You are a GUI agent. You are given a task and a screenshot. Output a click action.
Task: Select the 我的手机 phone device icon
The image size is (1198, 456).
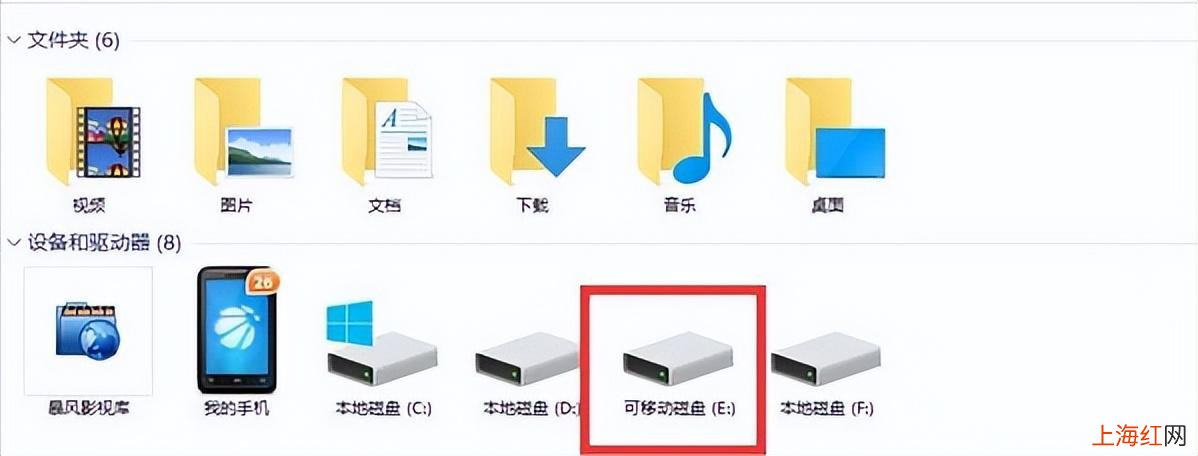[235, 330]
